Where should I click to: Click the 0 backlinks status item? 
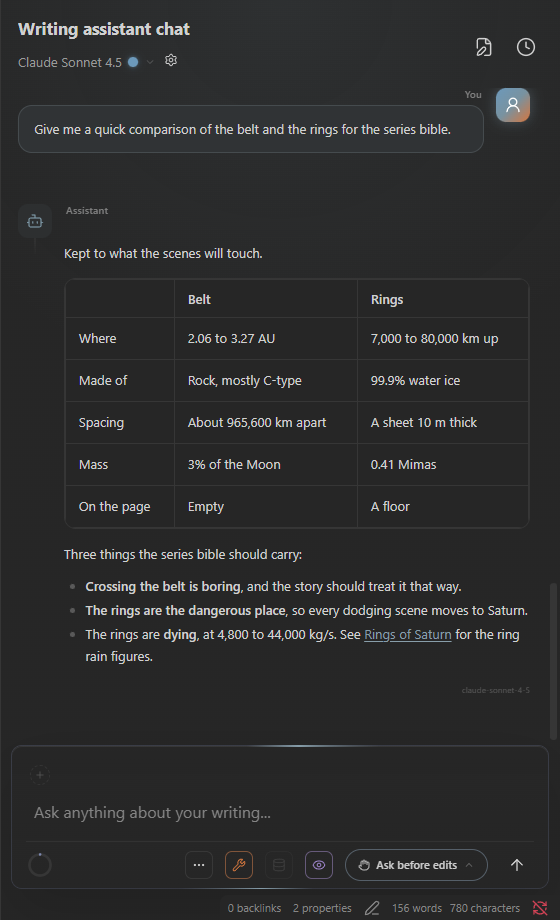point(254,908)
